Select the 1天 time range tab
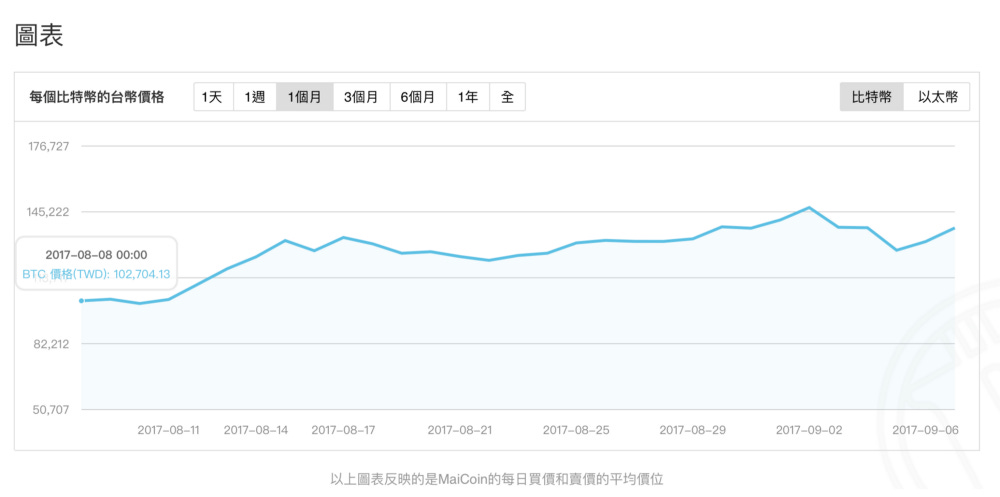 click(x=213, y=97)
